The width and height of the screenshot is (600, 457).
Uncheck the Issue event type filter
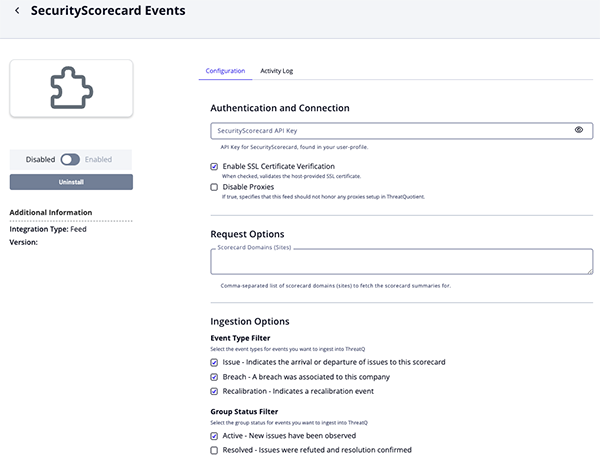[x=214, y=362]
